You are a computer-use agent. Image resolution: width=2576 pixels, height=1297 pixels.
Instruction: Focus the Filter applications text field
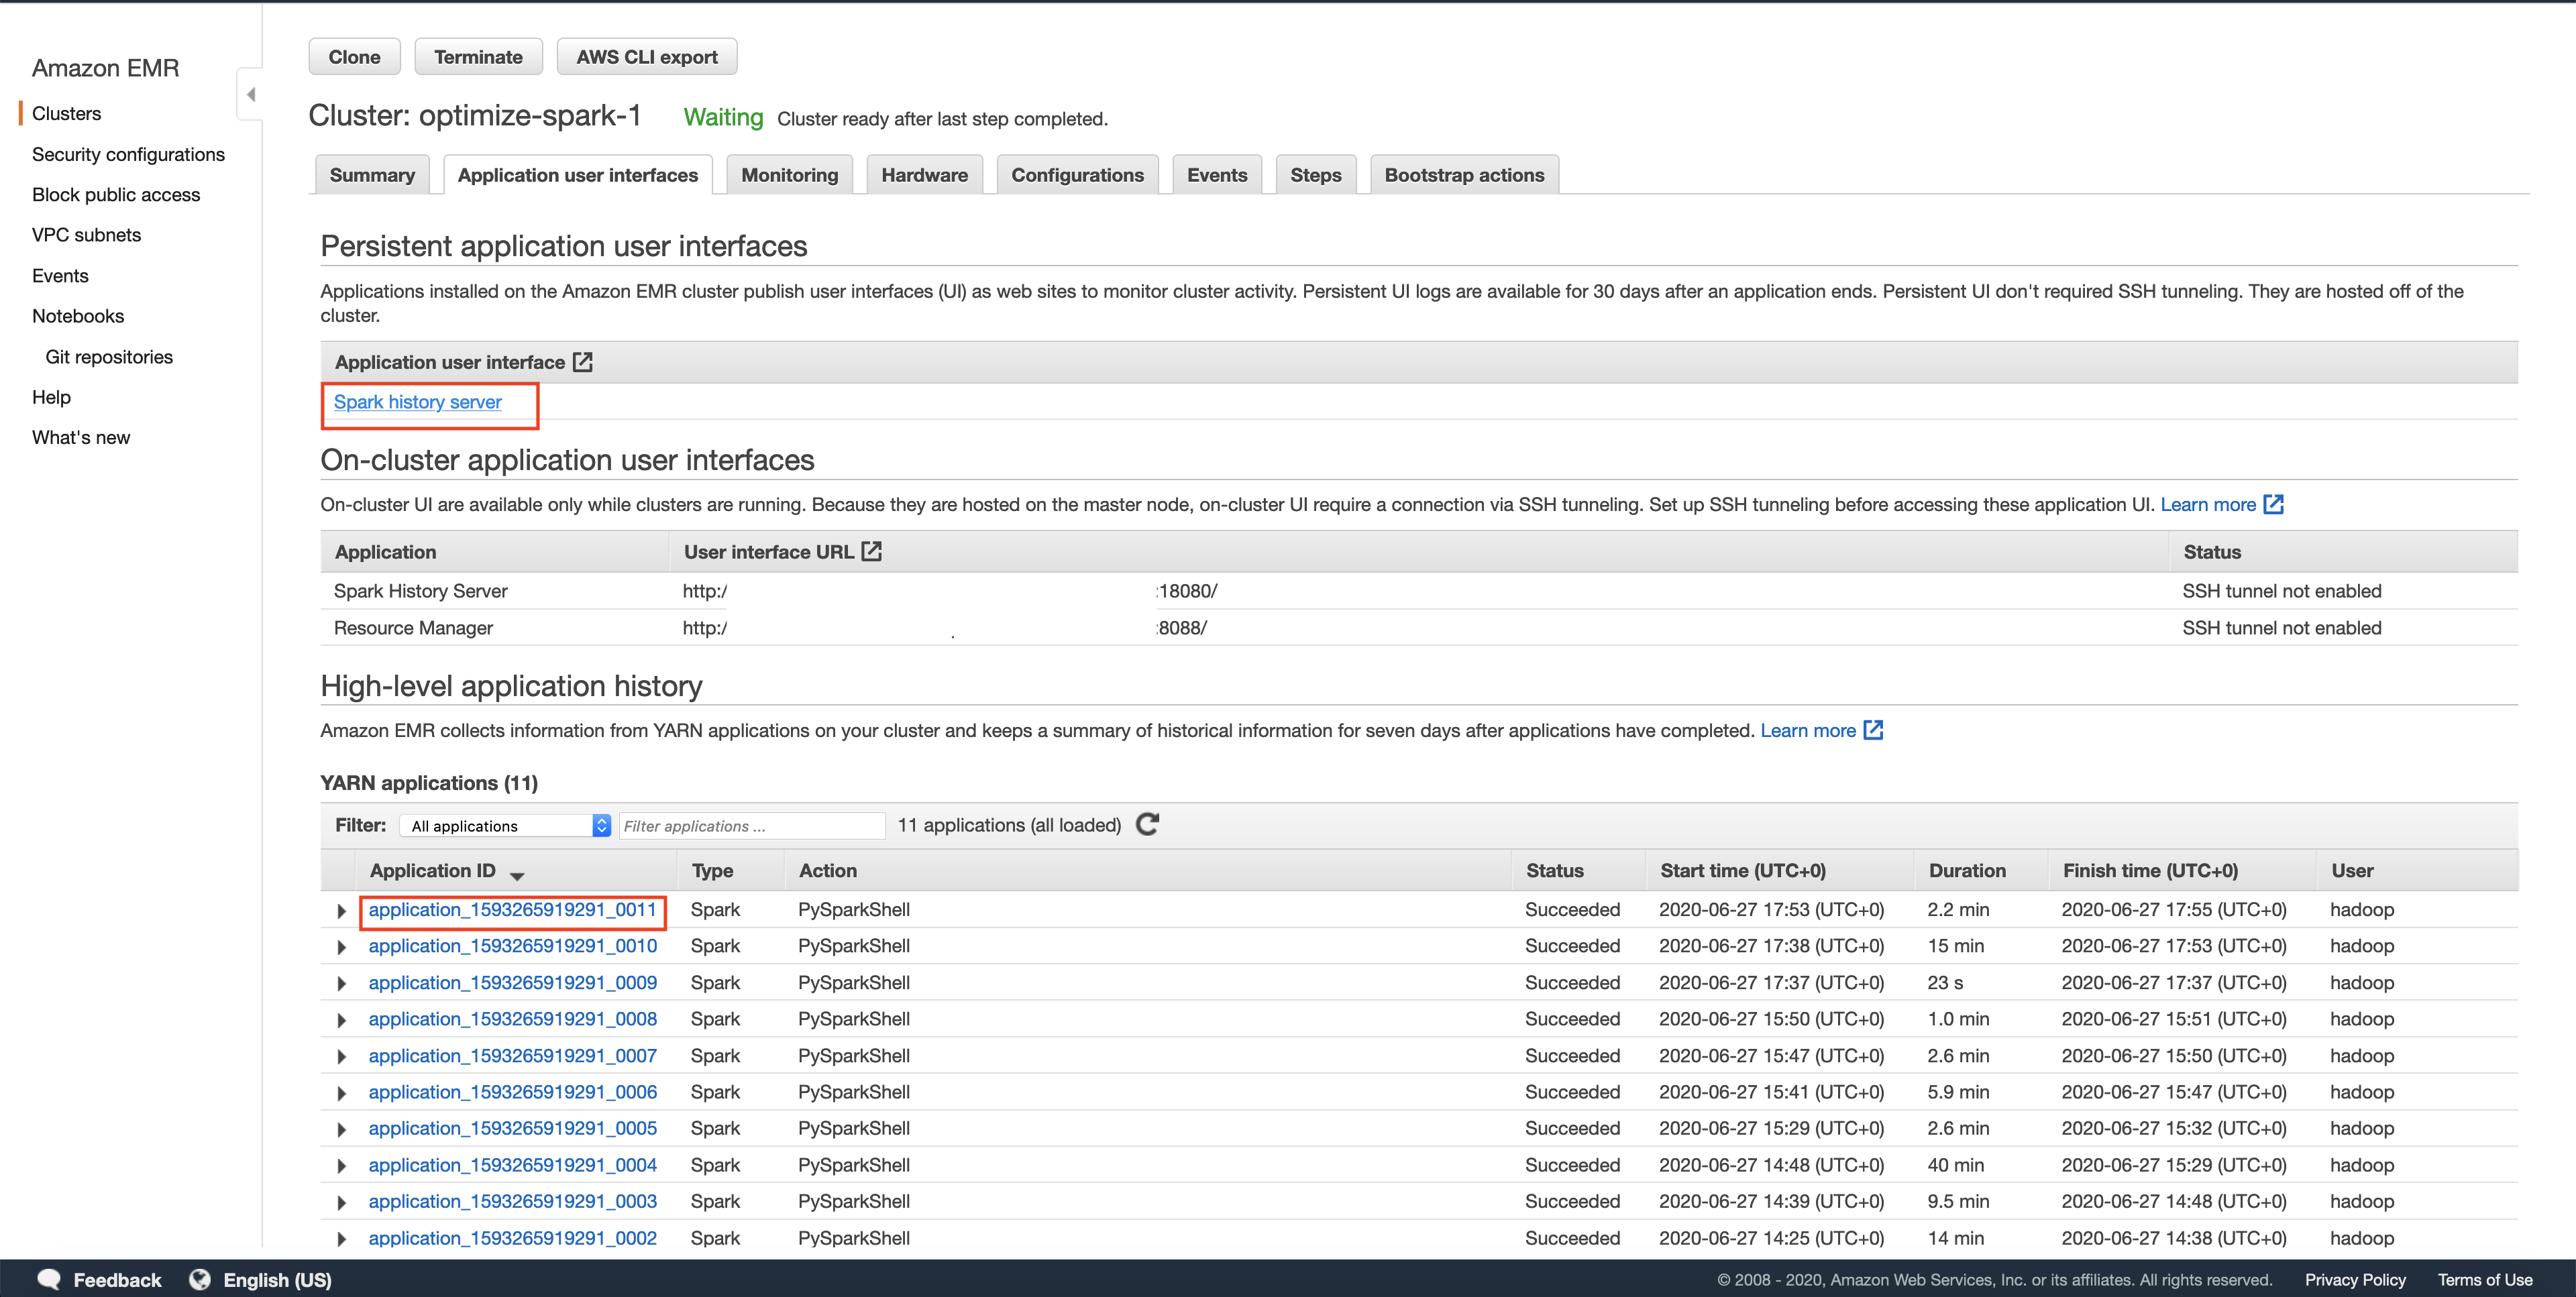coord(751,825)
